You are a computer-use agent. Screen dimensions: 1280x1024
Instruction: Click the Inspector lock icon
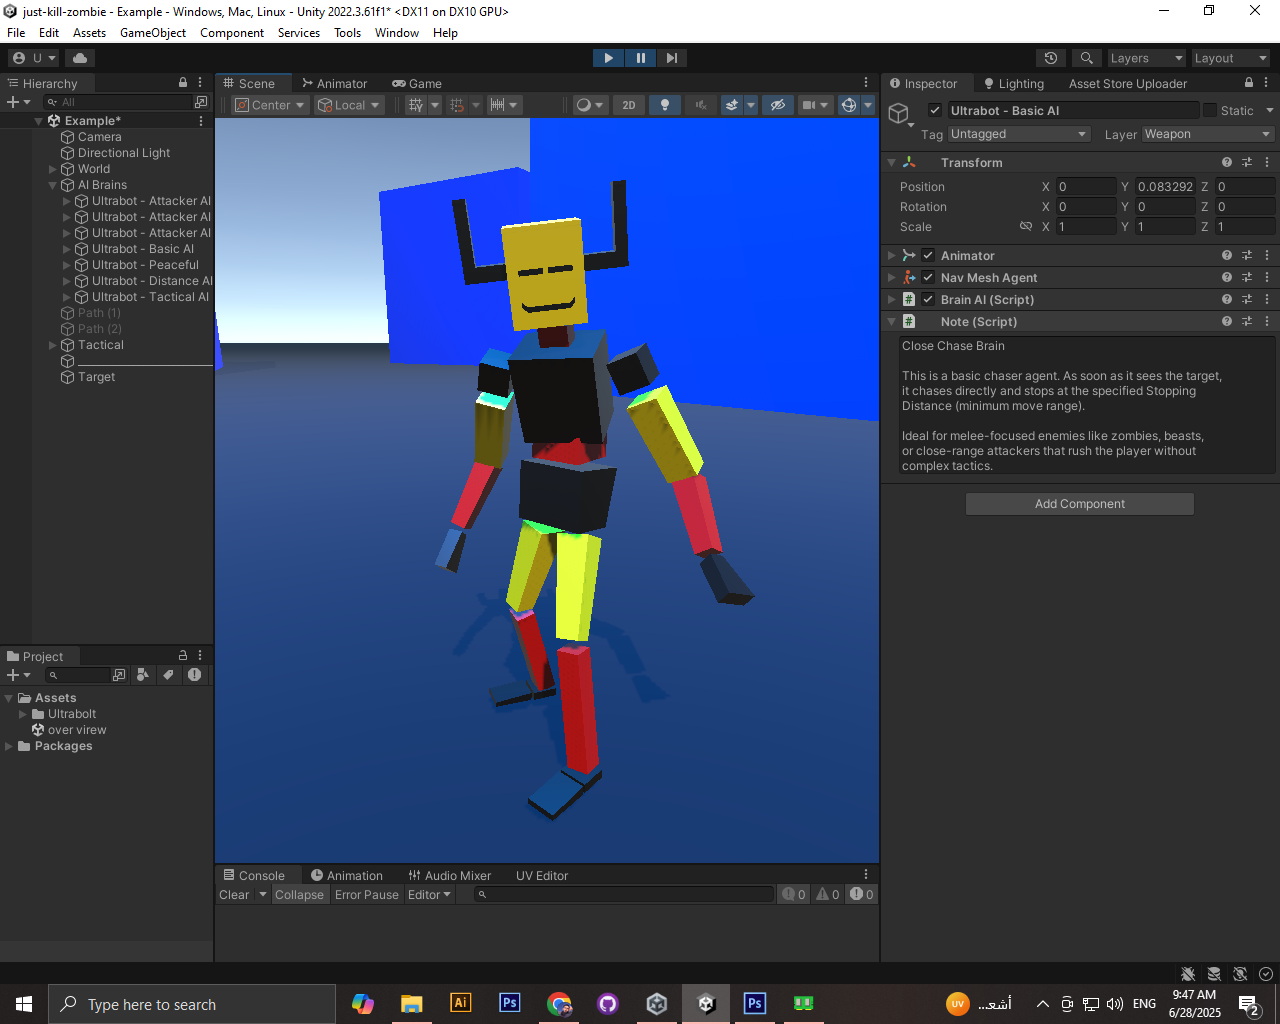pyautogui.click(x=1249, y=83)
